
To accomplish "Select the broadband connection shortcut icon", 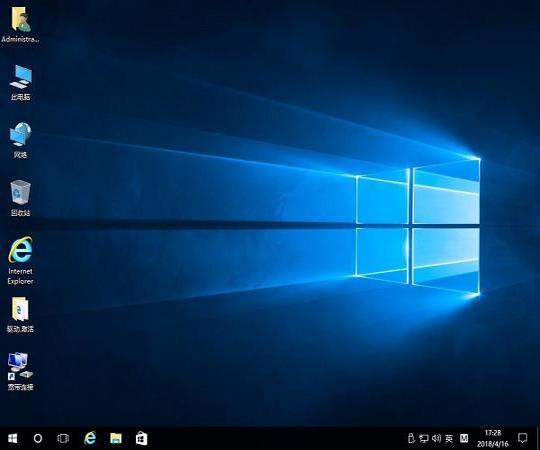I will click(x=21, y=371).
